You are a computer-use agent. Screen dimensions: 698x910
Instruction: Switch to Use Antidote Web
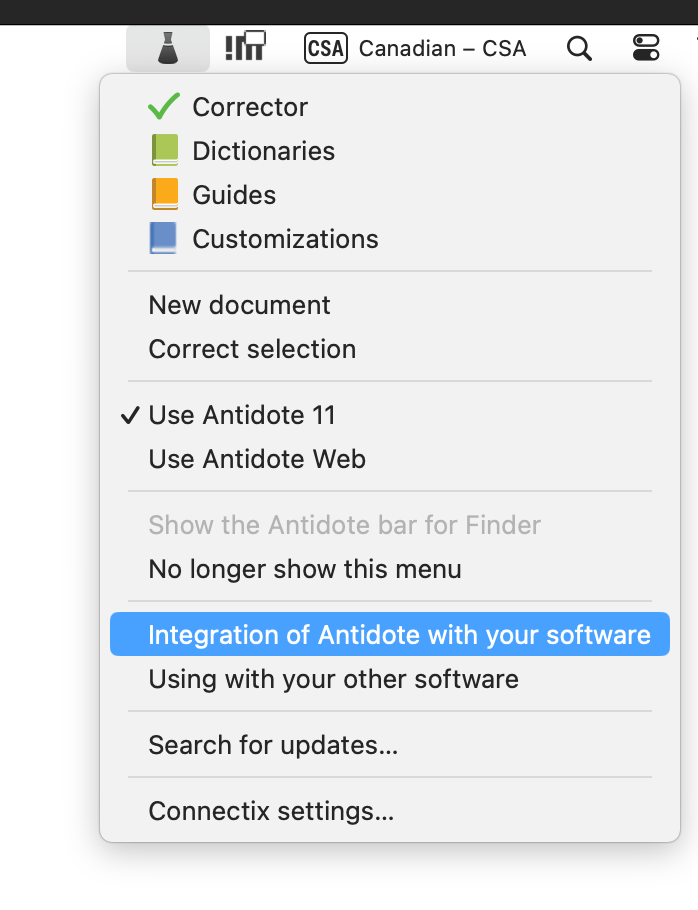[x=257, y=459]
